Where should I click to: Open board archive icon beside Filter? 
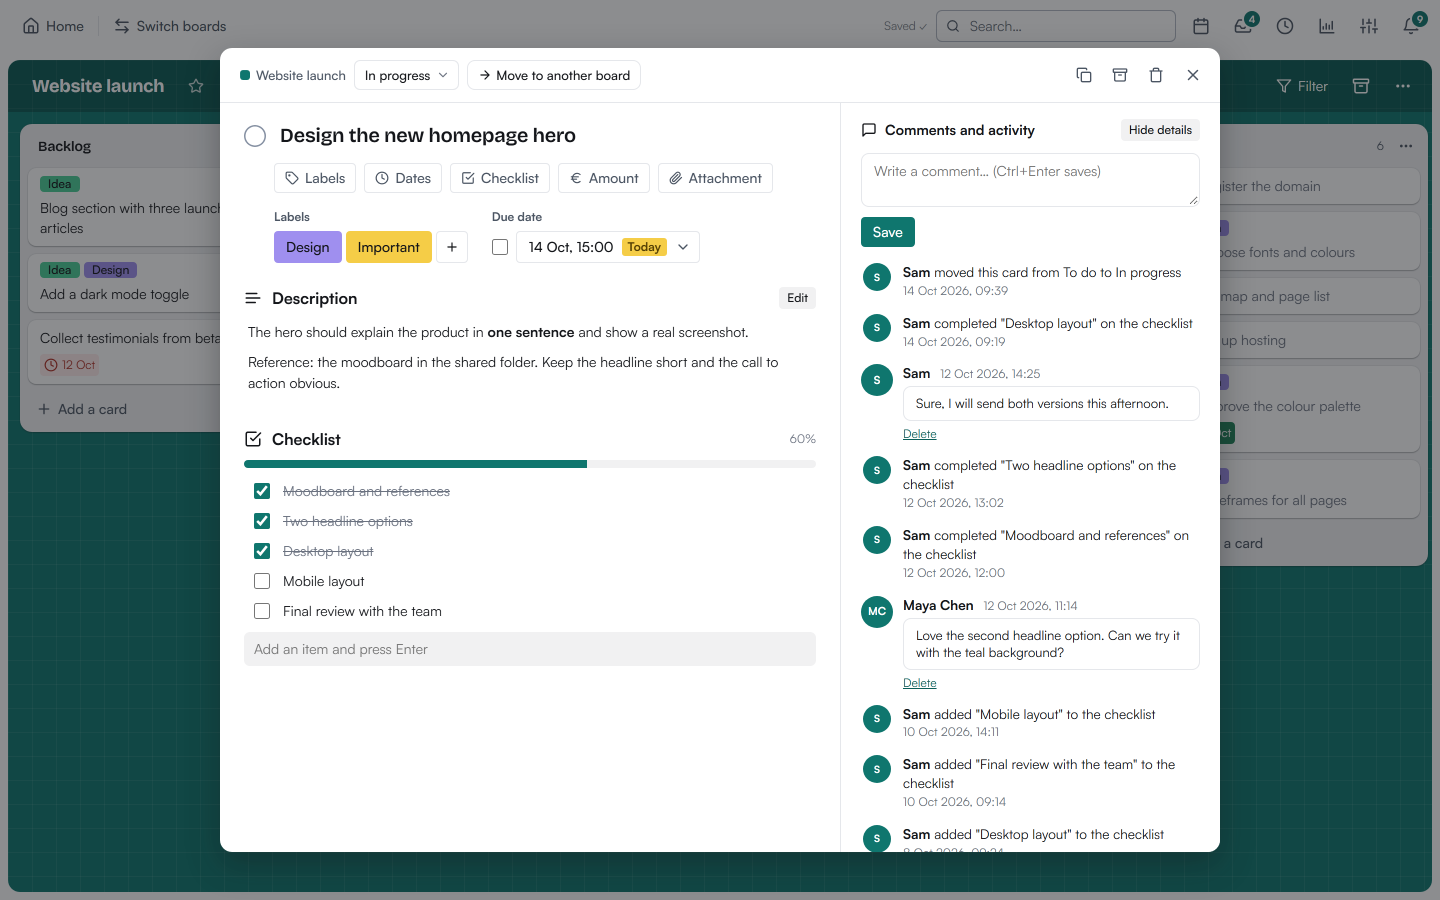pyautogui.click(x=1361, y=86)
